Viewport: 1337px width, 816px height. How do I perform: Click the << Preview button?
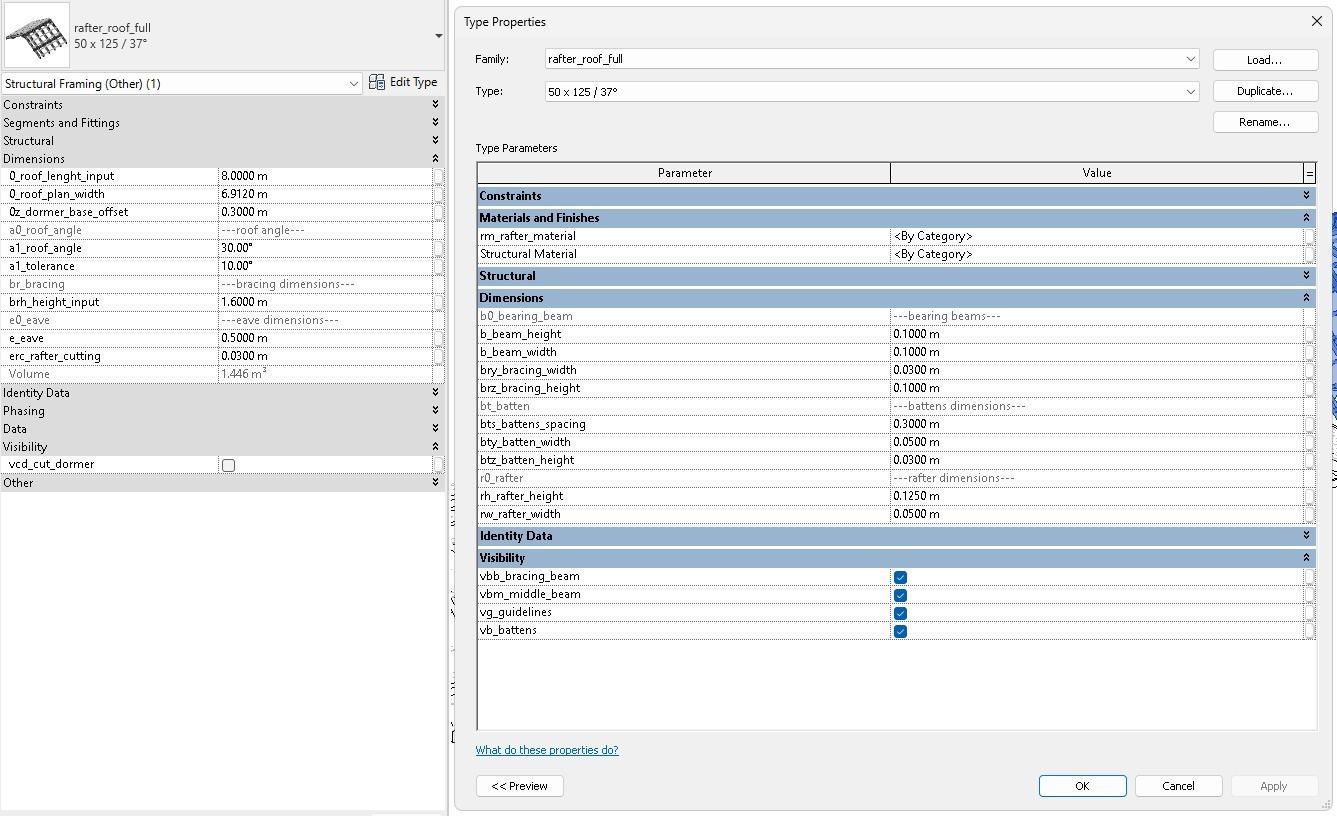coord(520,786)
